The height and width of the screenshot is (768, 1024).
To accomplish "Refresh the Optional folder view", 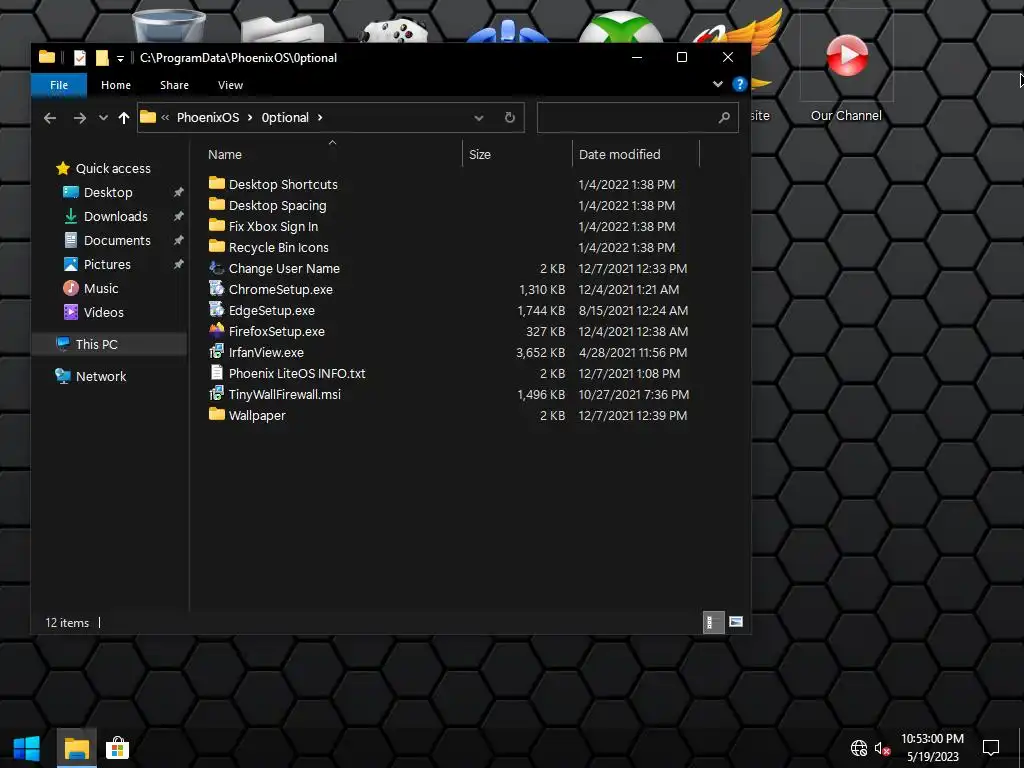I will 509,118.
